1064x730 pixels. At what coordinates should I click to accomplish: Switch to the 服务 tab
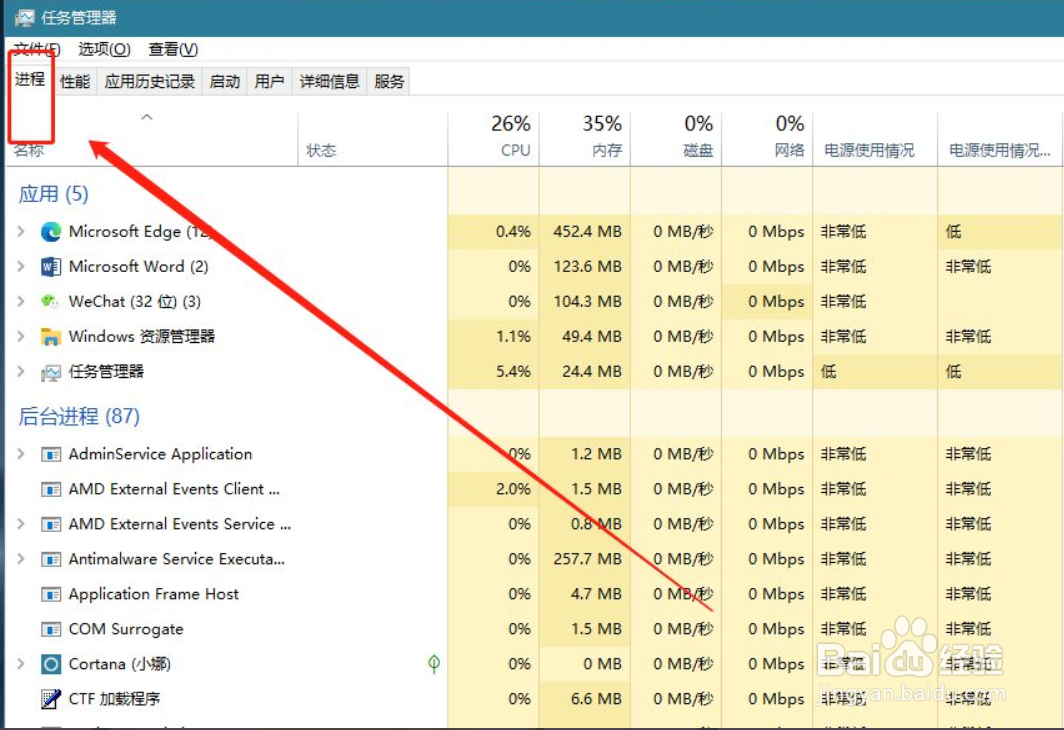[x=389, y=81]
